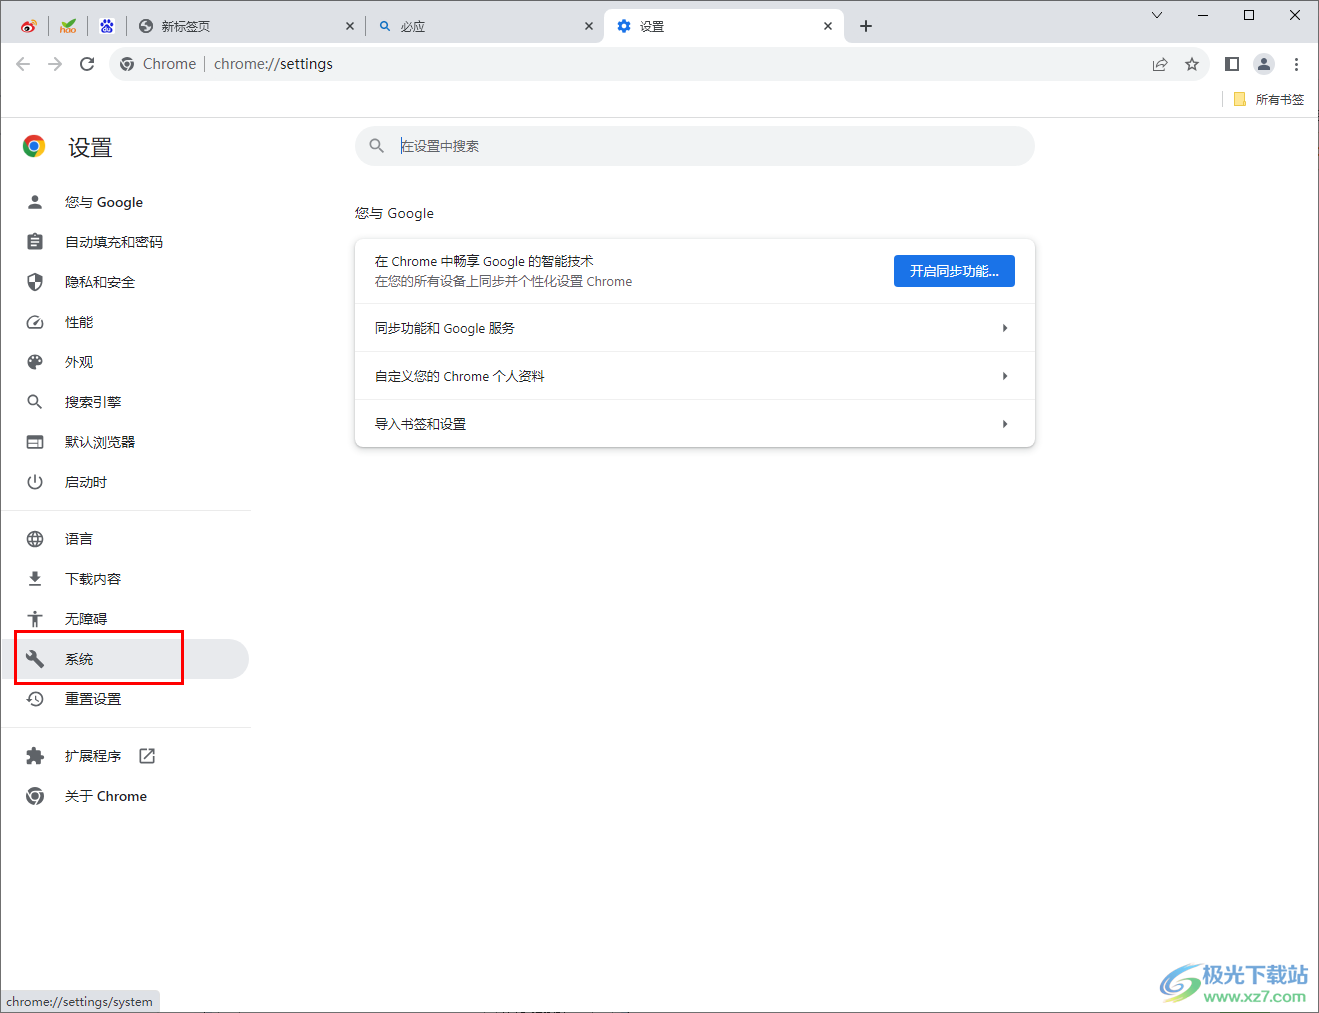Open the Baidu paw pinned tab
1319x1013 pixels.
point(107,26)
